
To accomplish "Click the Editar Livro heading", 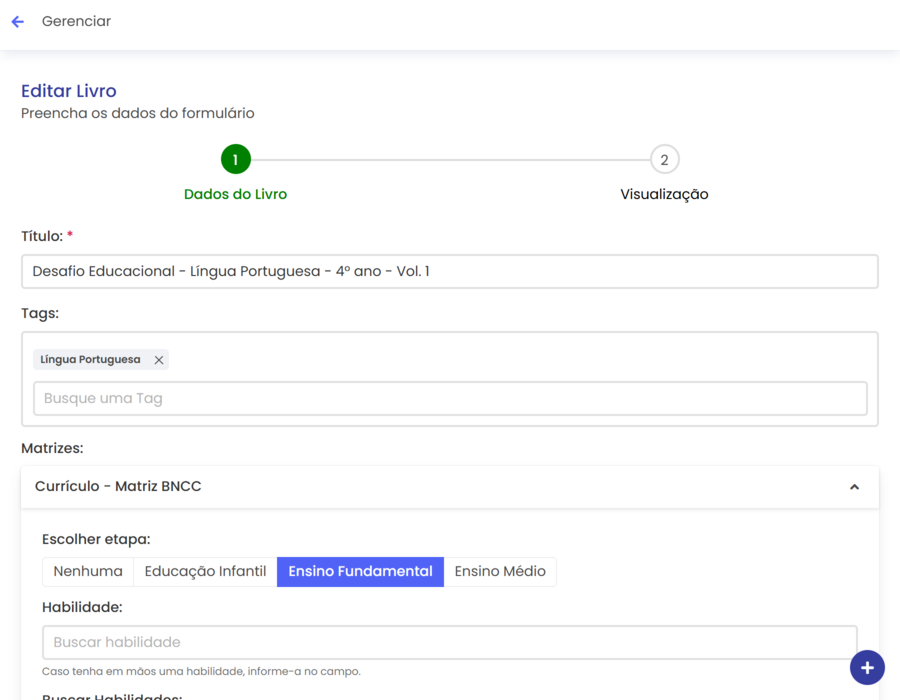I will pos(69,91).
